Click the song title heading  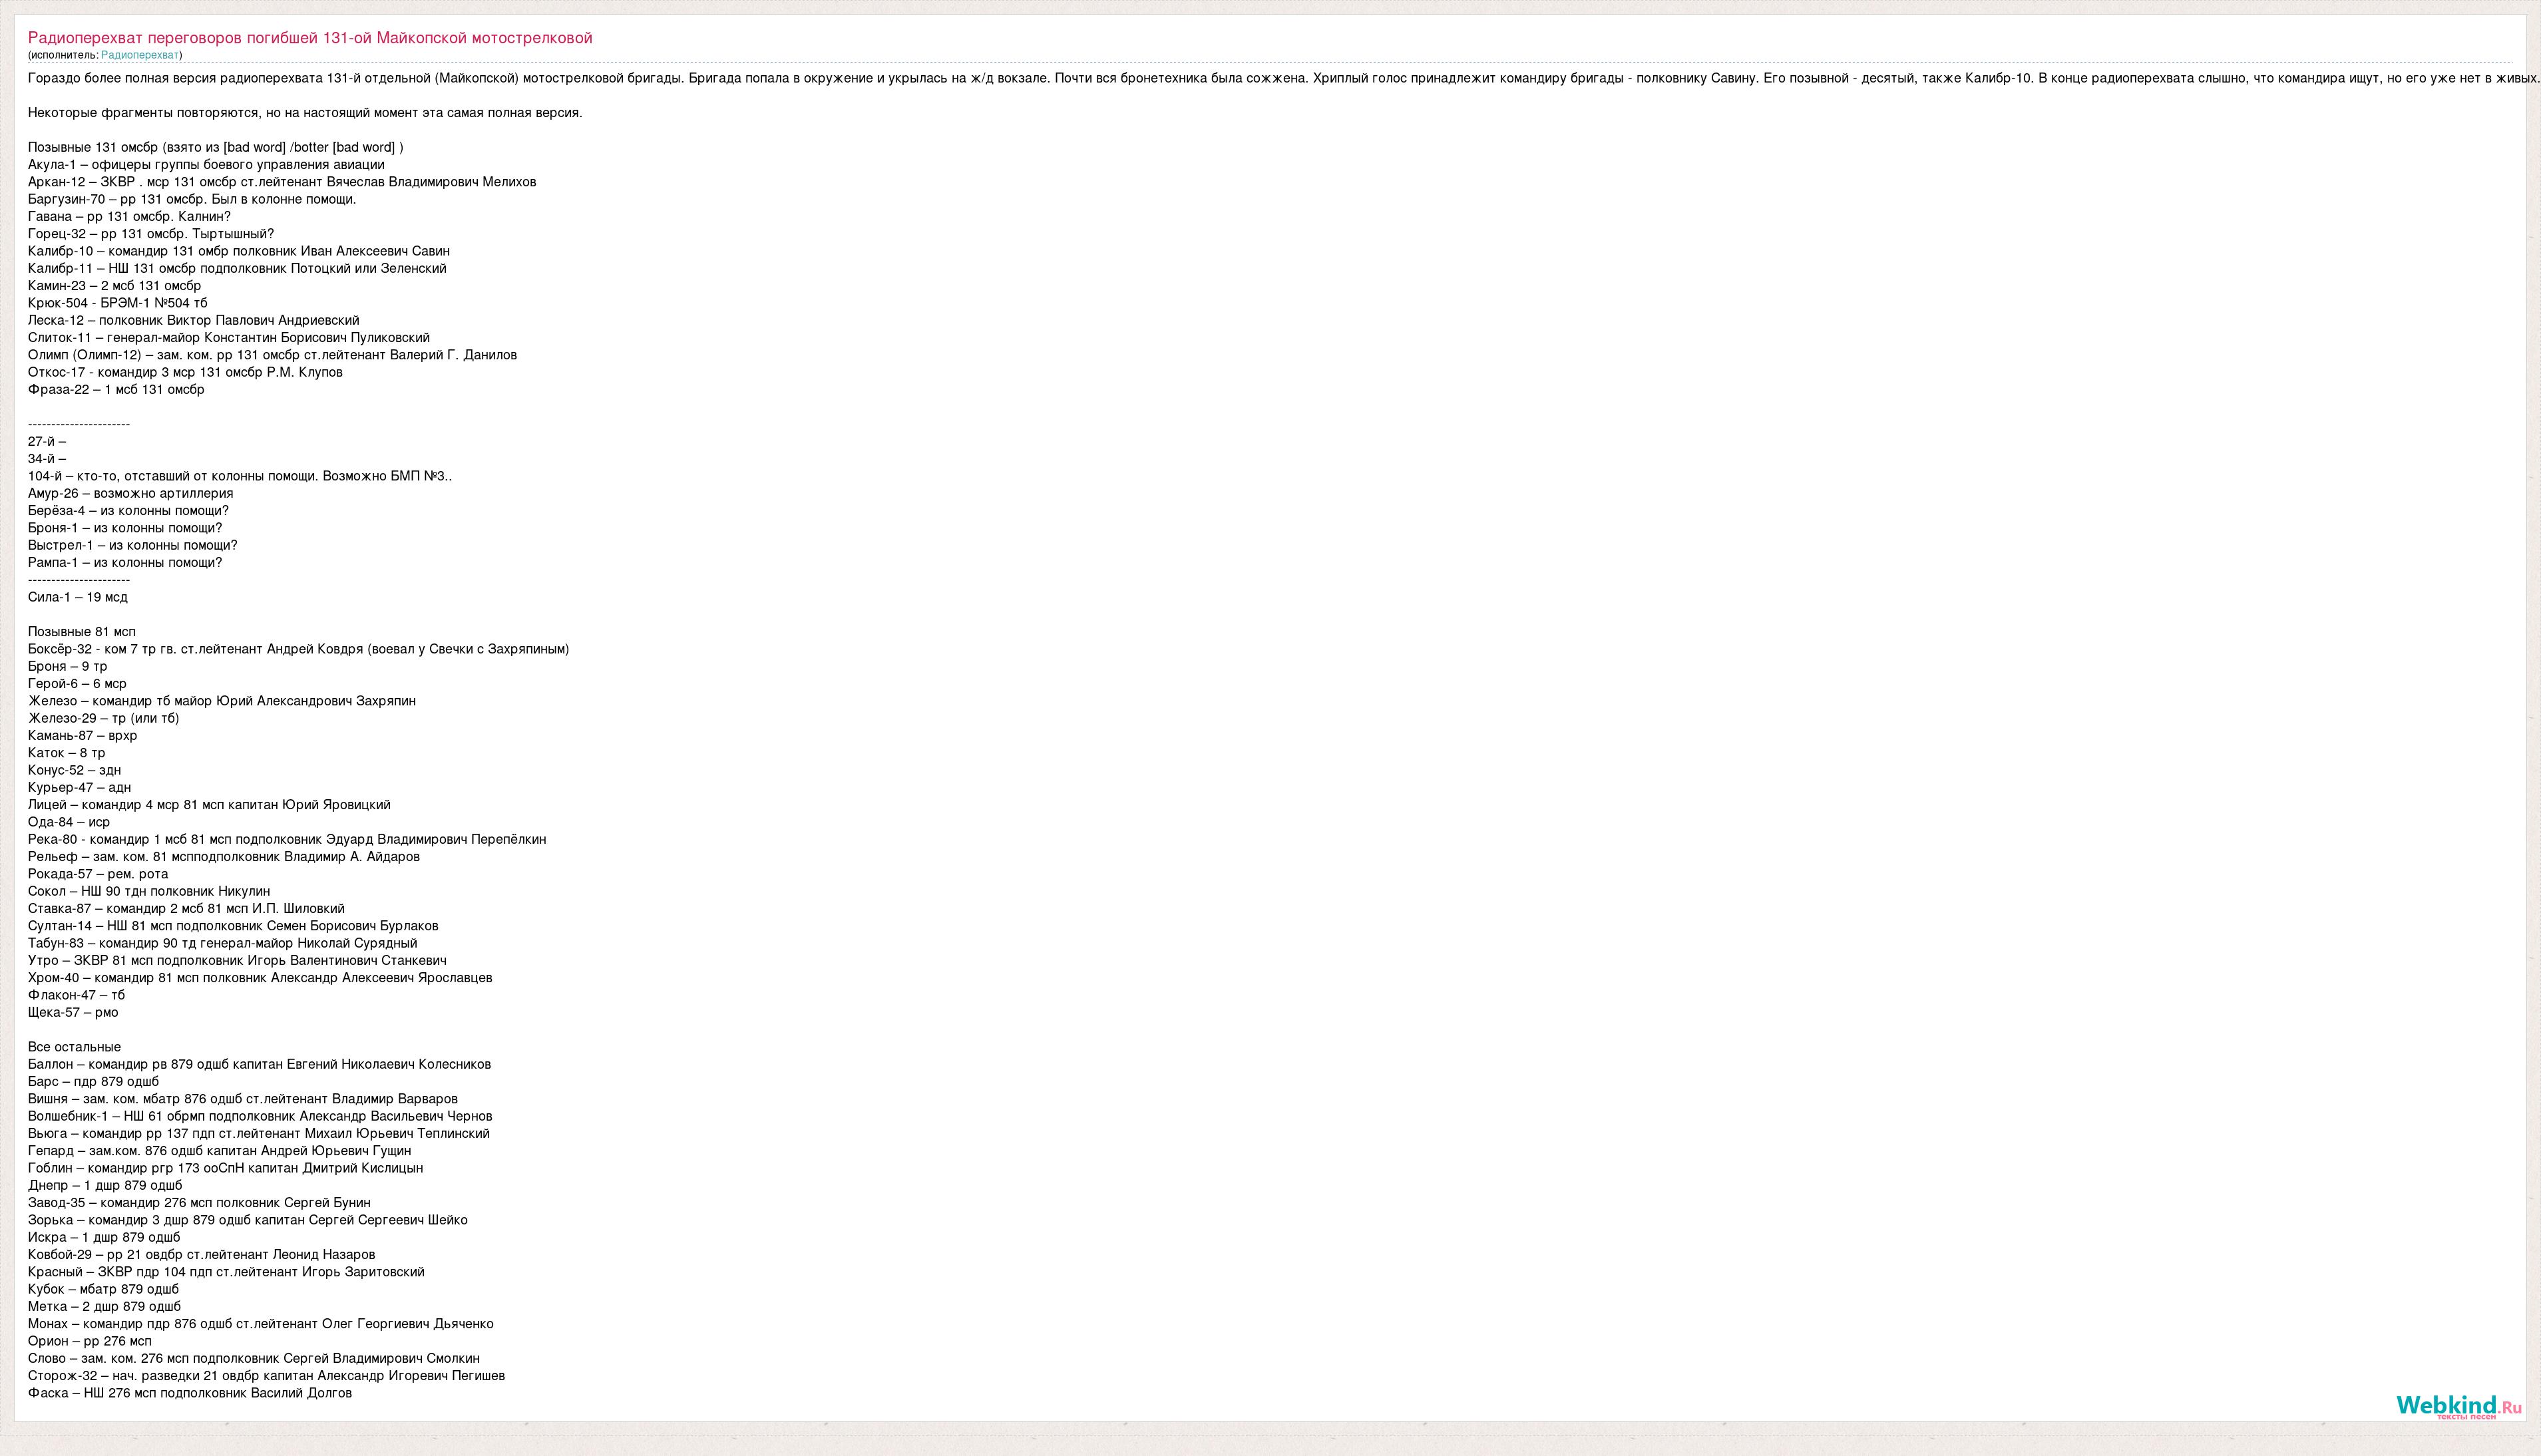[x=310, y=38]
